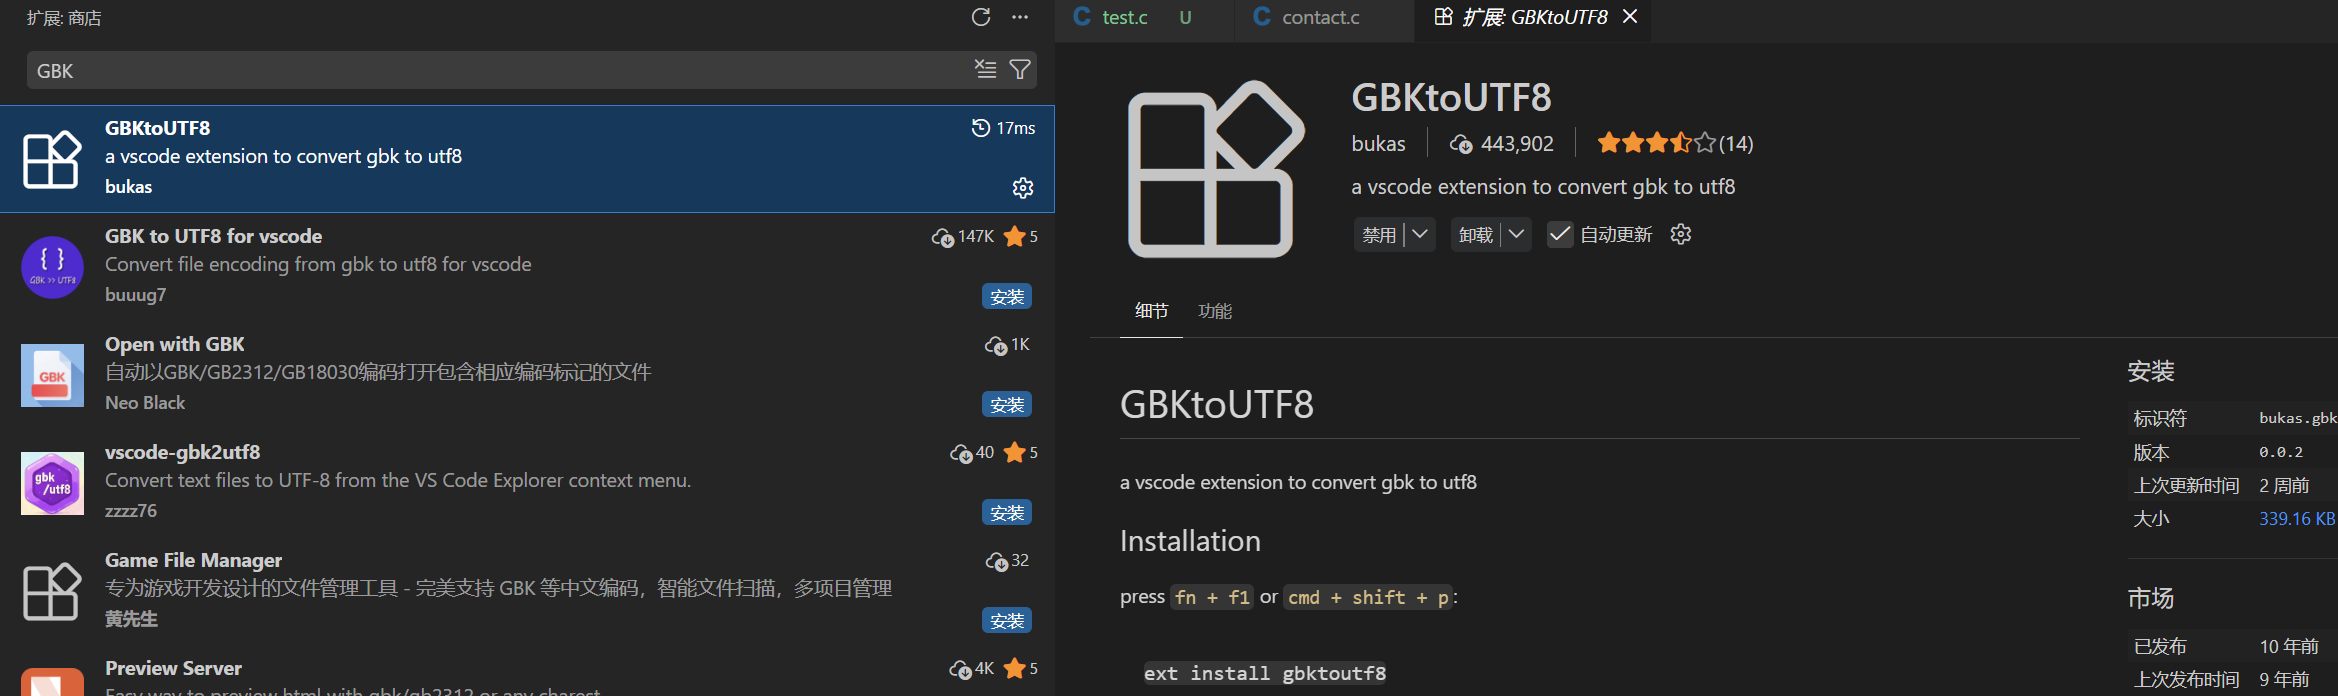Open the extensions view more actions menu
Image resolution: width=2338 pixels, height=696 pixels.
point(1020,17)
